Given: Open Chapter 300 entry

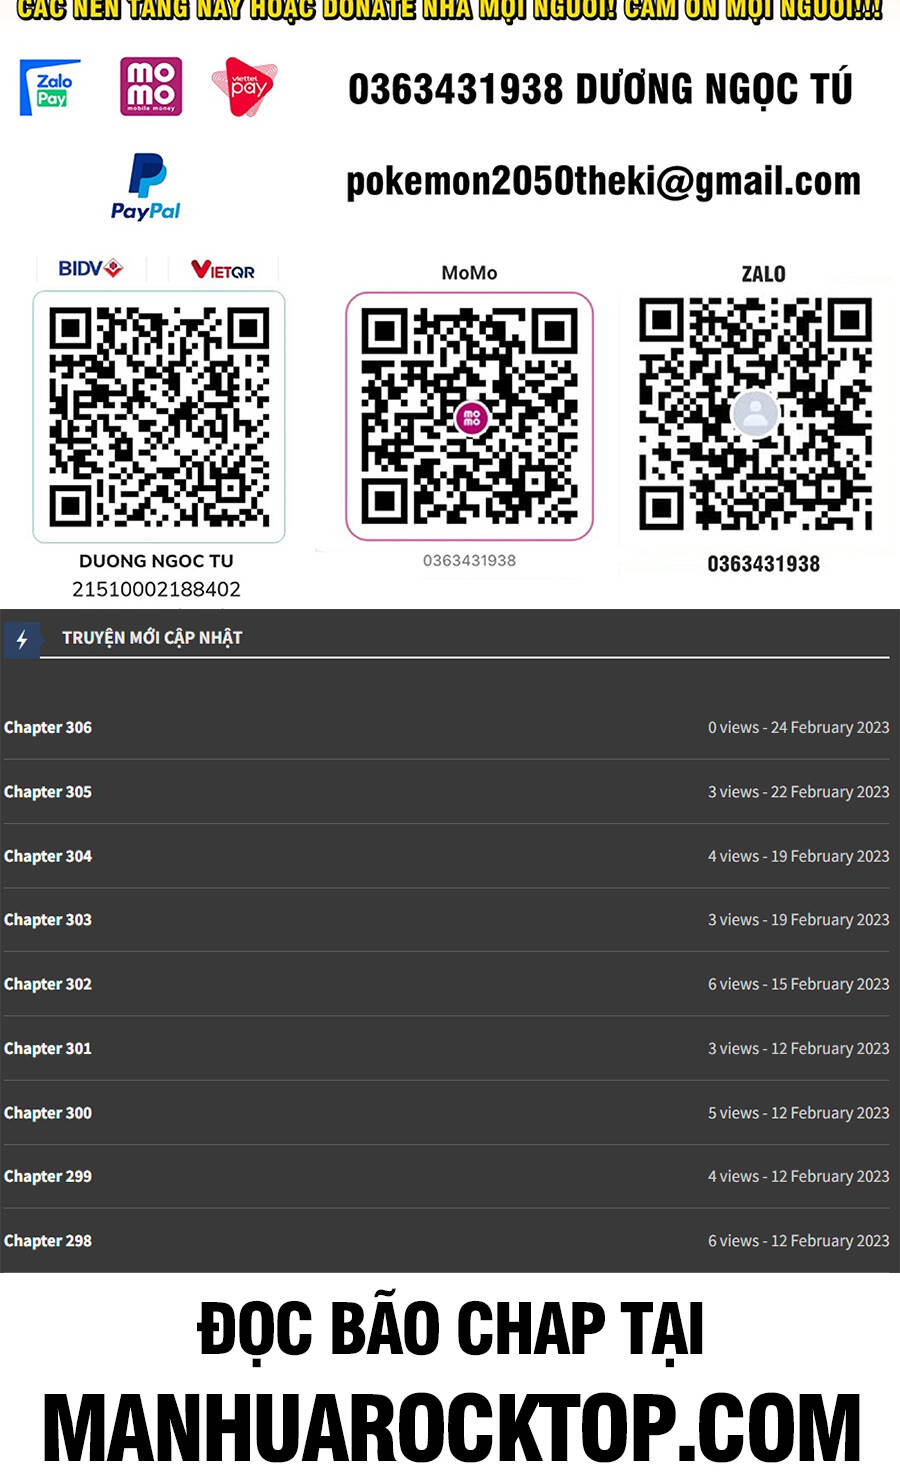Looking at the screenshot, I should click(48, 1113).
